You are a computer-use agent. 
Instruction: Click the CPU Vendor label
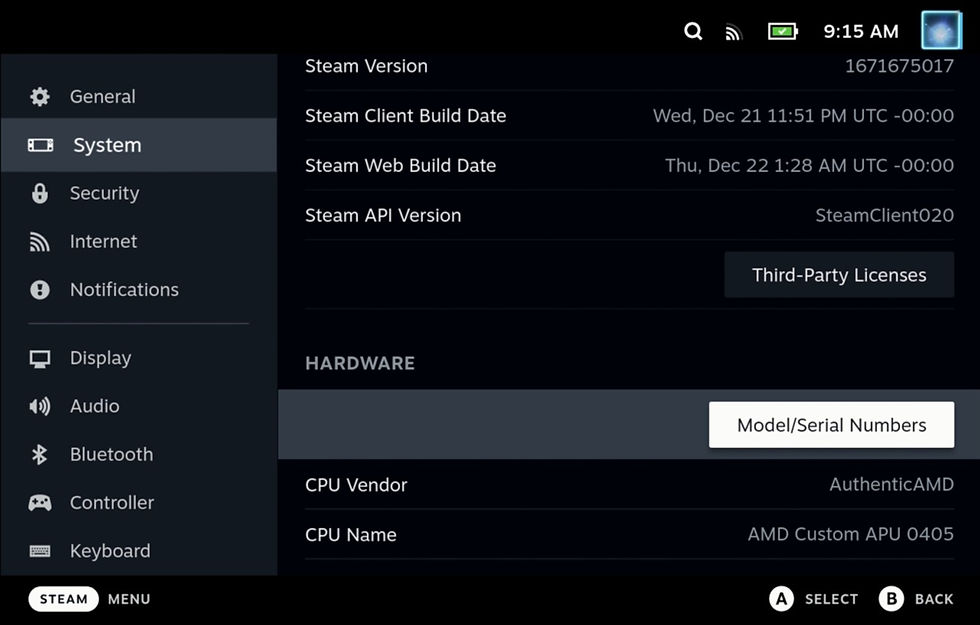356,485
